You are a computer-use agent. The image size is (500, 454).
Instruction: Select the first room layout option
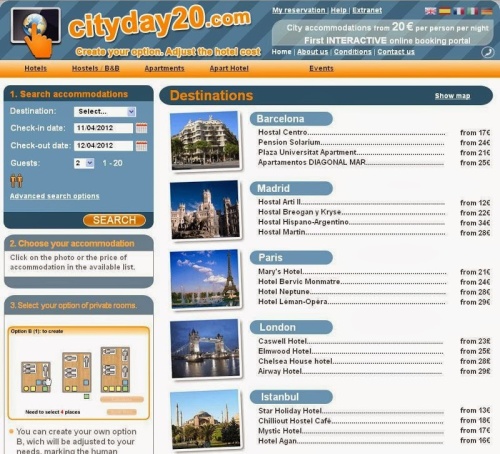pyautogui.click(x=36, y=377)
